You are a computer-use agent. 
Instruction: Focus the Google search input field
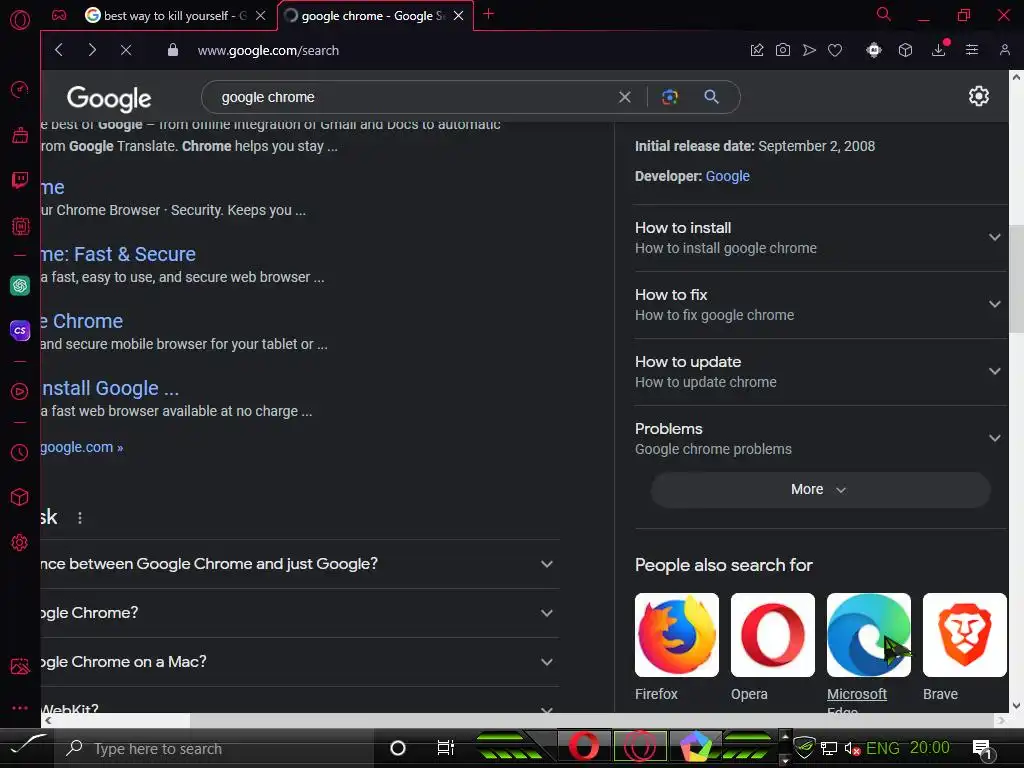415,97
